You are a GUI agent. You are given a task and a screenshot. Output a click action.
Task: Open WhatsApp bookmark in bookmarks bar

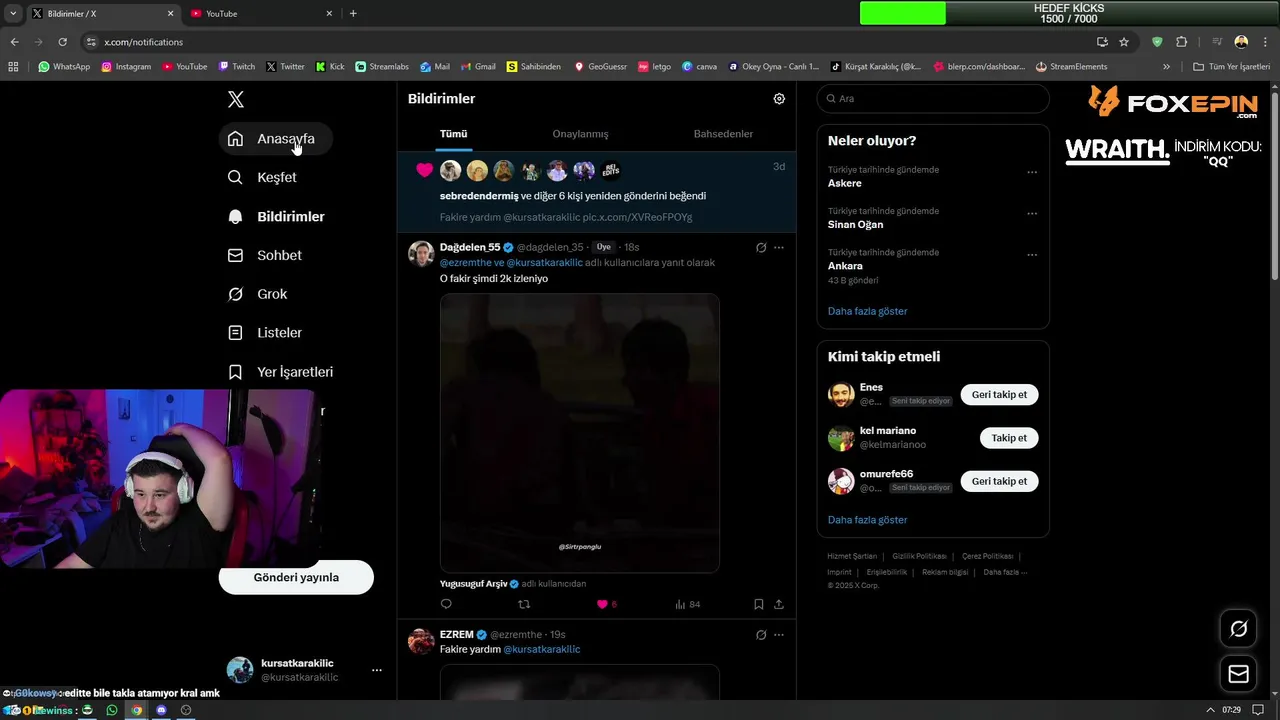tap(64, 67)
